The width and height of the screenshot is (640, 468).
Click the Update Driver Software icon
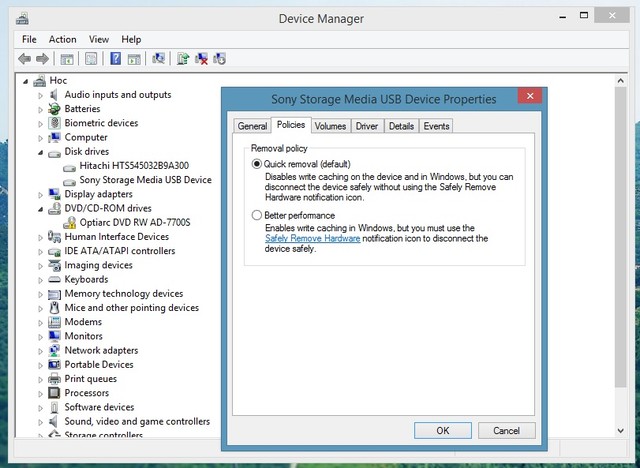pyautogui.click(x=183, y=59)
